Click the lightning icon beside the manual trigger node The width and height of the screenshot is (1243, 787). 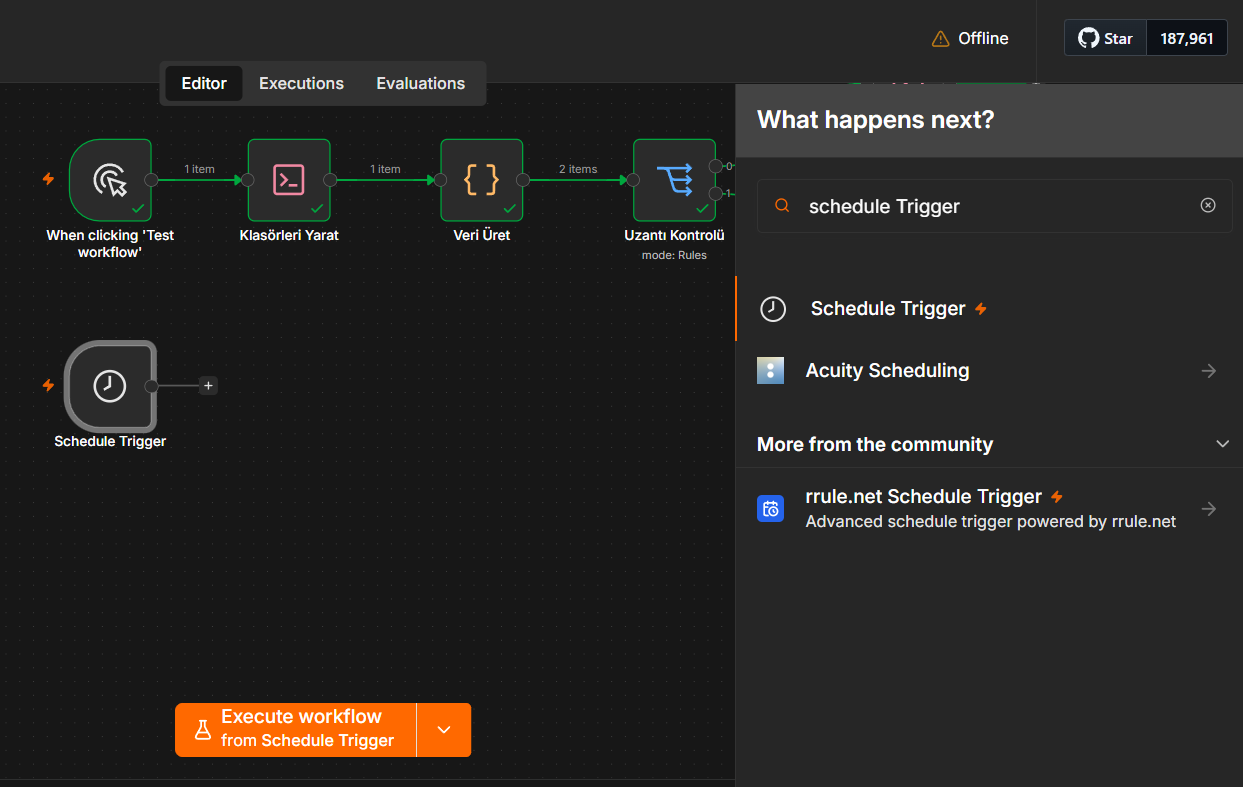48,179
